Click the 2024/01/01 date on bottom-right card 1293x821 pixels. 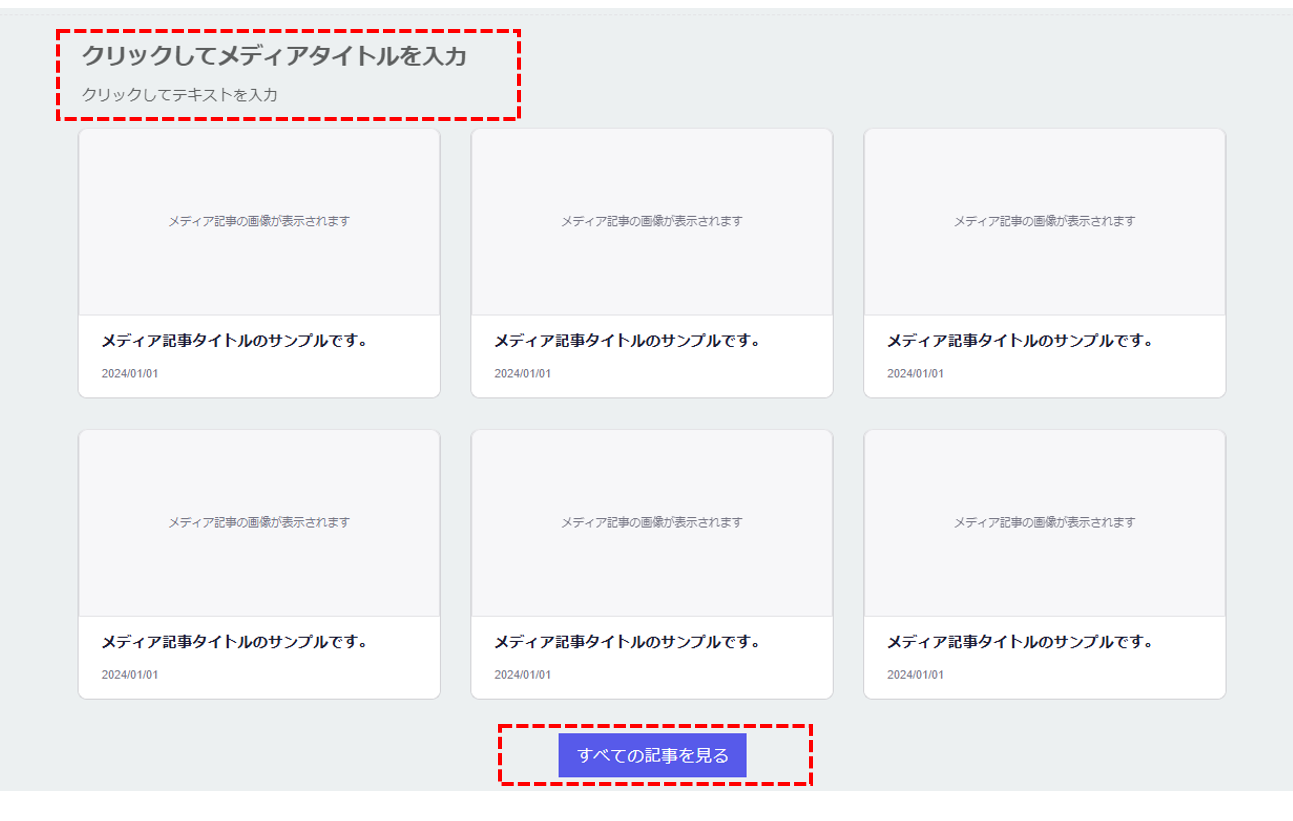pyautogui.click(x=915, y=675)
